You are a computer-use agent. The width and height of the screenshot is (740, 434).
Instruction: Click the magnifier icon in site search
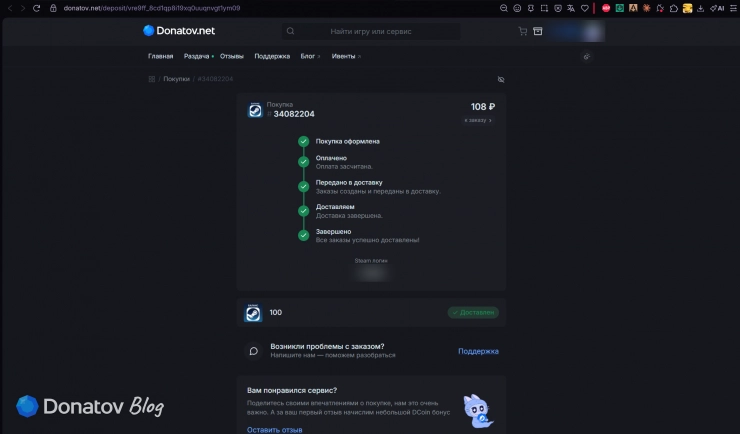(x=290, y=31)
